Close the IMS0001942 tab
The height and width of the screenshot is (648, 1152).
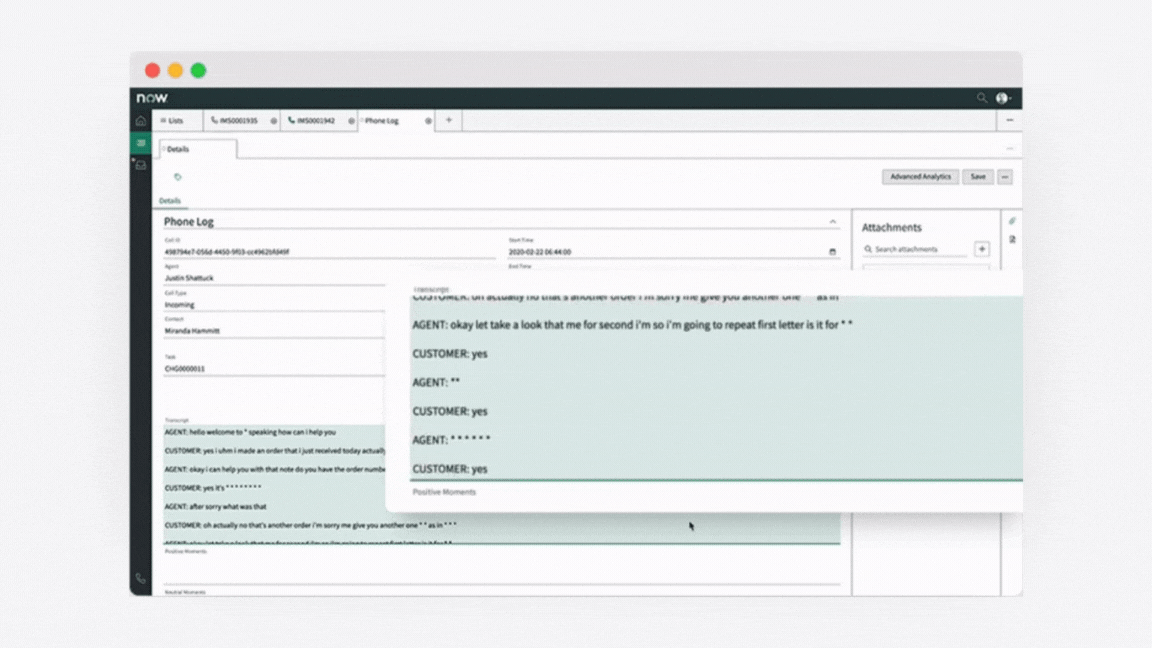[x=351, y=120]
